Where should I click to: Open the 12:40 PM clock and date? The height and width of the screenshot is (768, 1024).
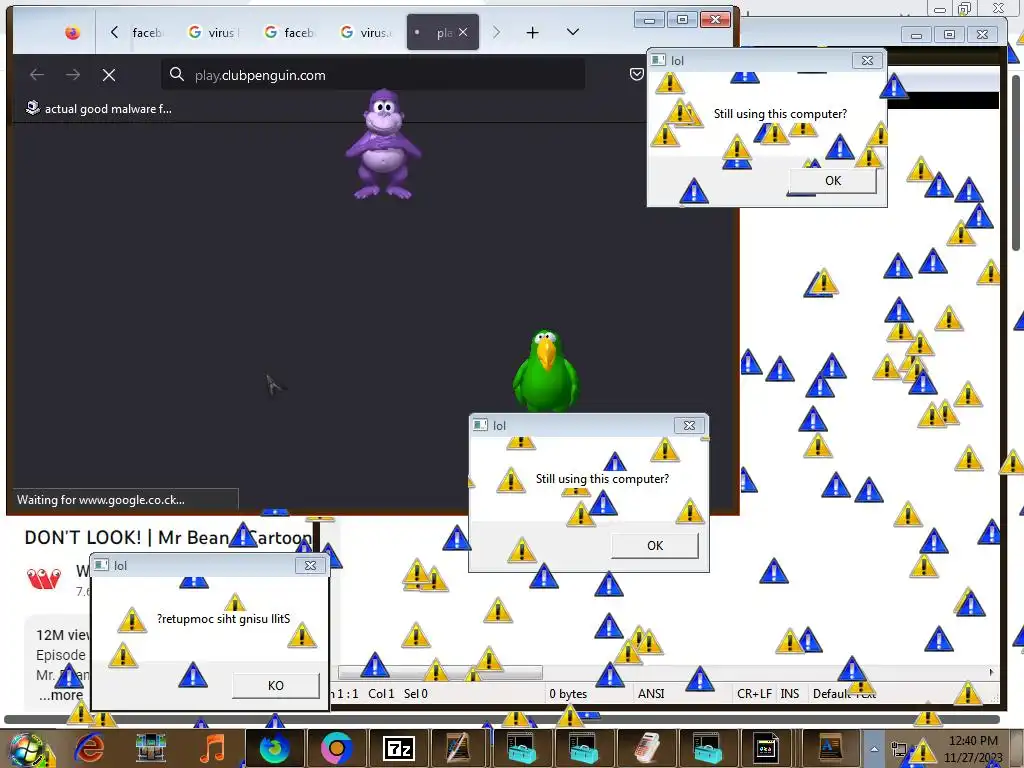(972, 749)
